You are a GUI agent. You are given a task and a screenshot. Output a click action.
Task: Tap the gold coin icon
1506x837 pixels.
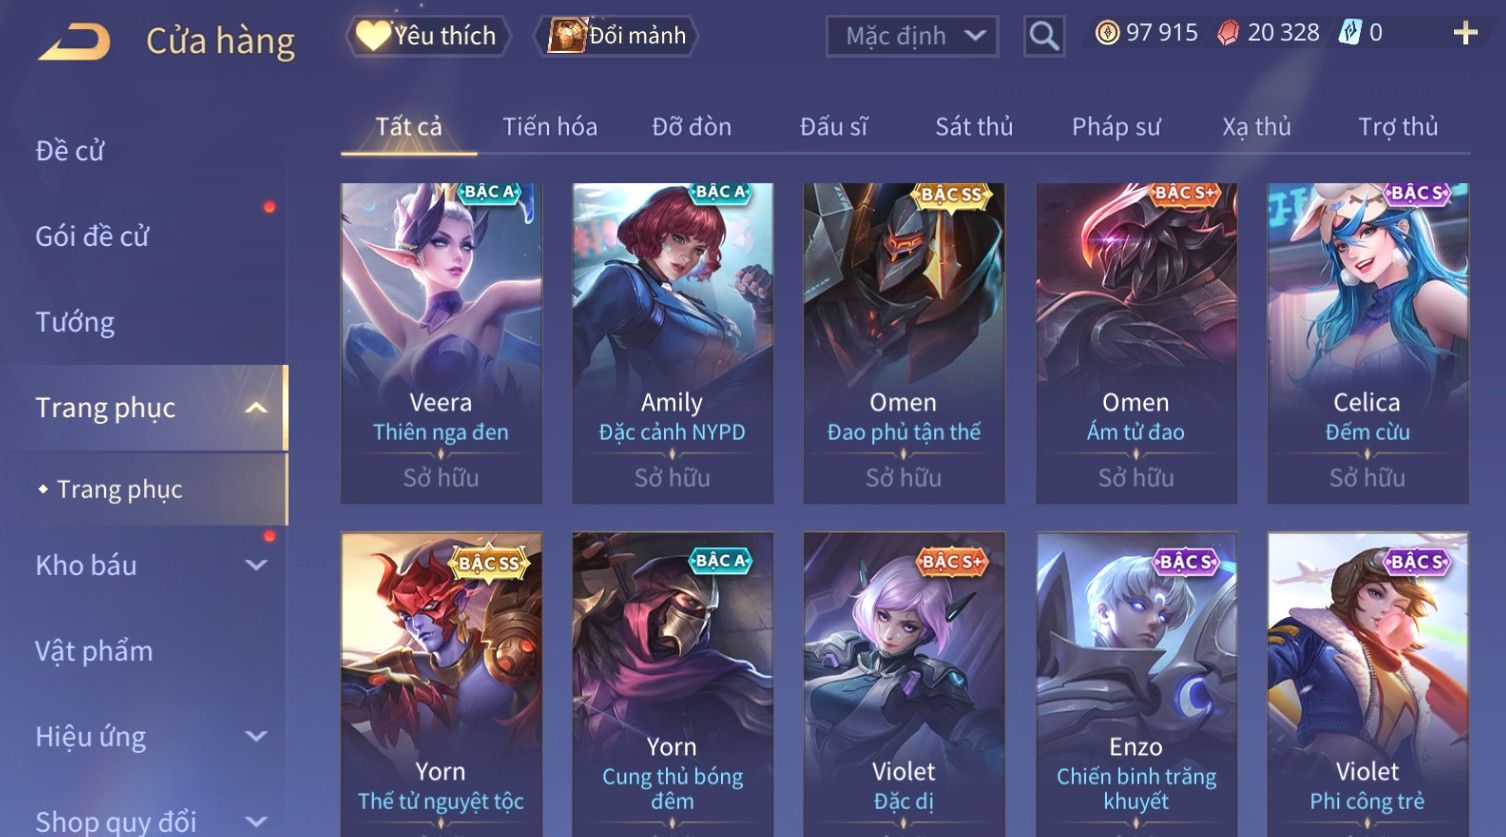click(1107, 33)
